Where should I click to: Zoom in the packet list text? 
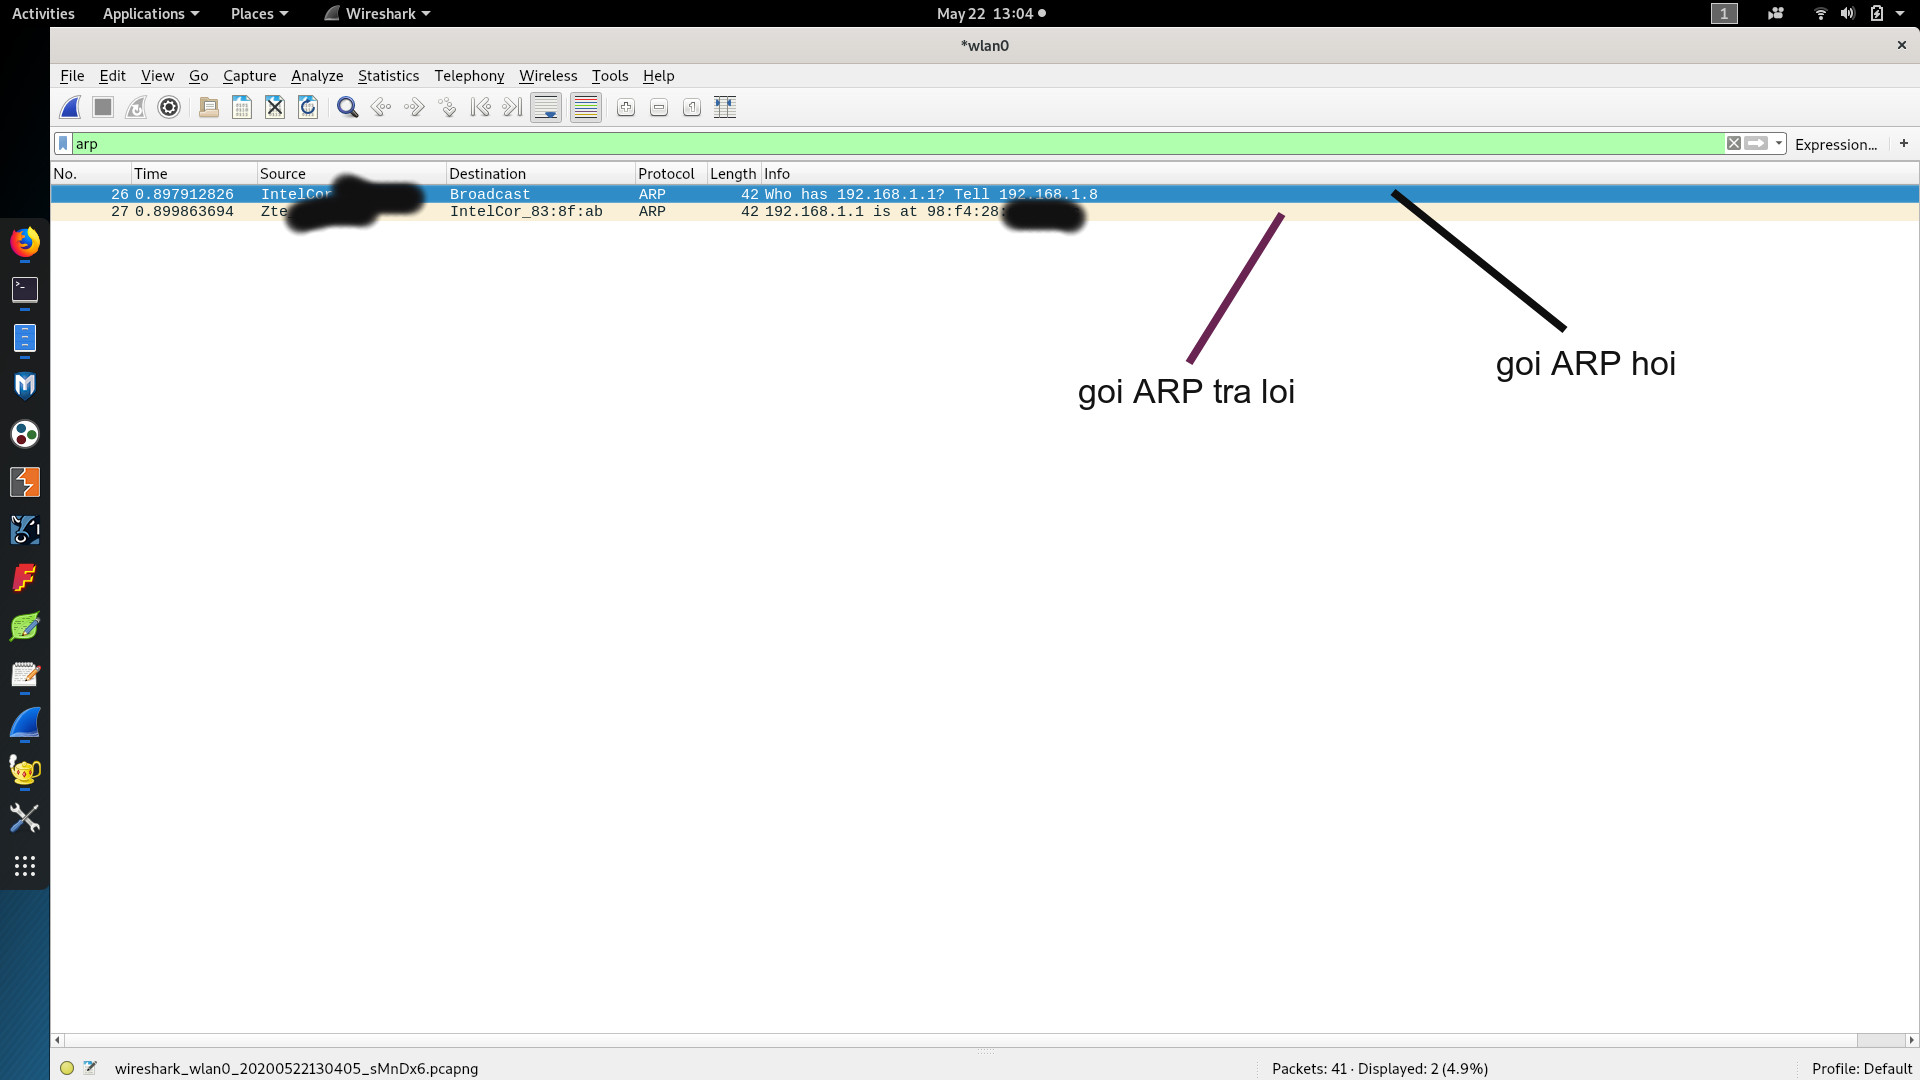[x=626, y=107]
